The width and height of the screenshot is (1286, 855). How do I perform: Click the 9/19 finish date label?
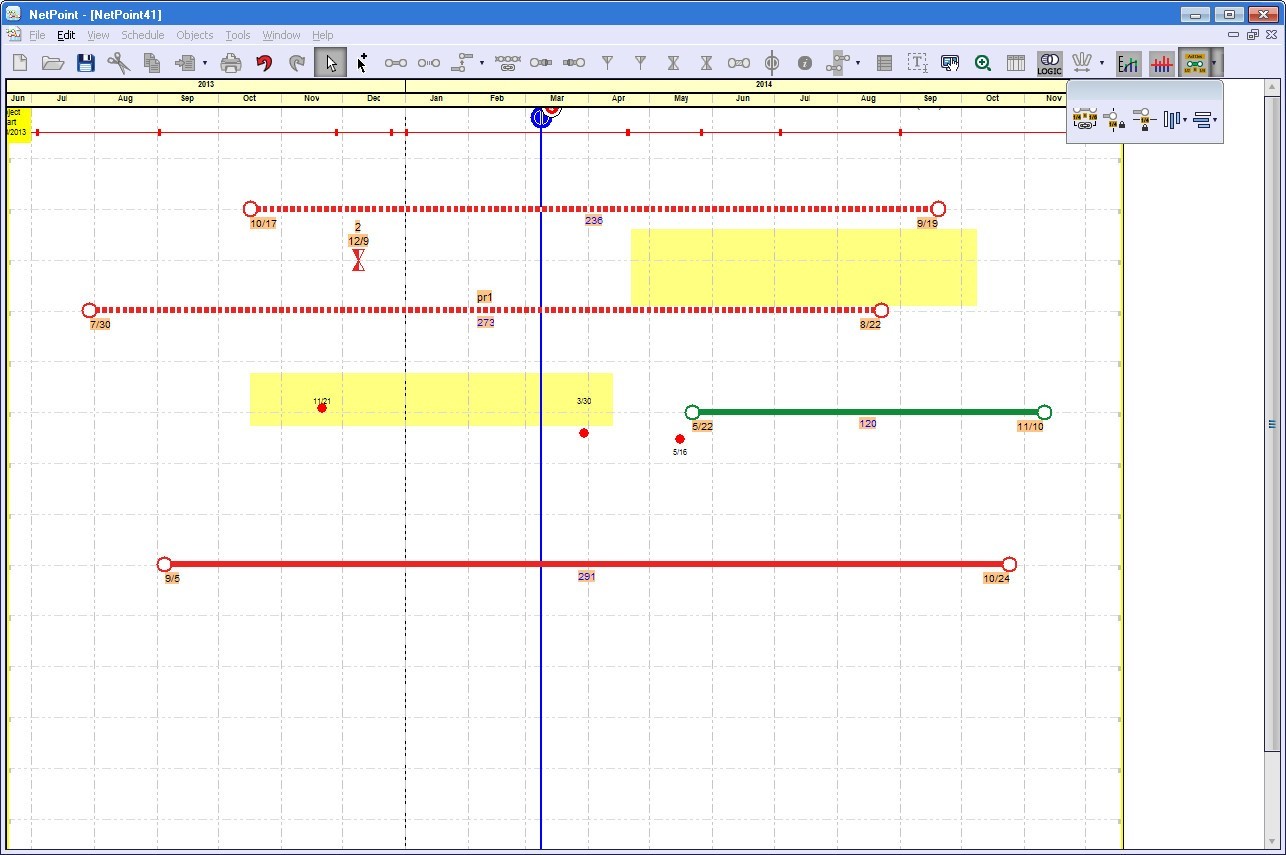click(x=927, y=224)
